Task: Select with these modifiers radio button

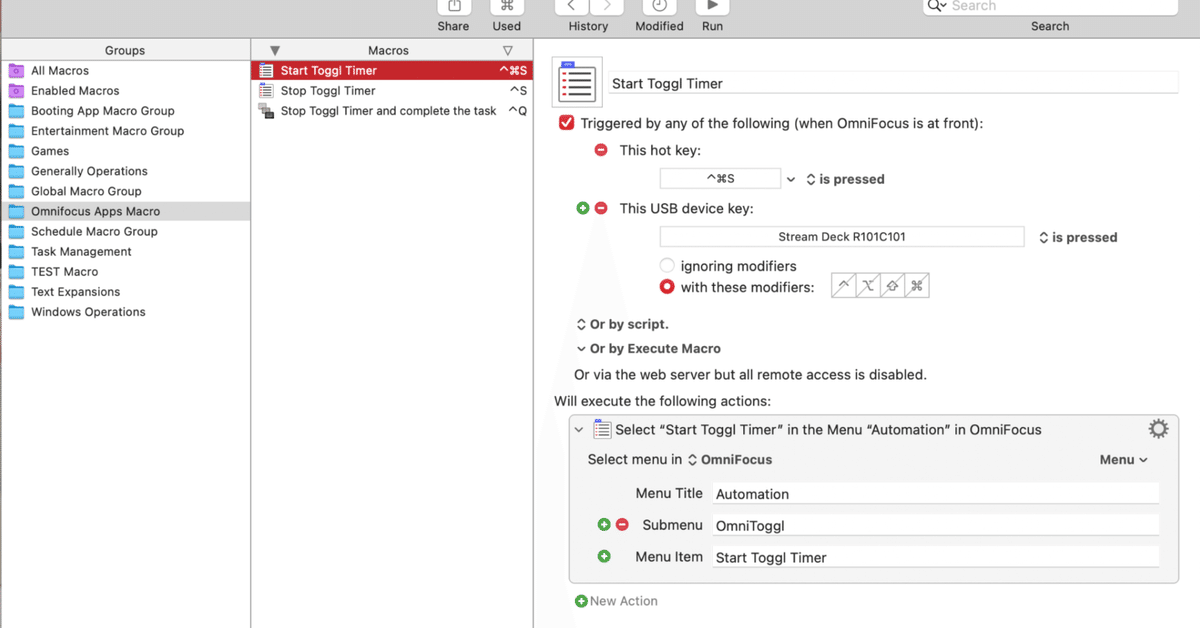Action: tap(667, 287)
